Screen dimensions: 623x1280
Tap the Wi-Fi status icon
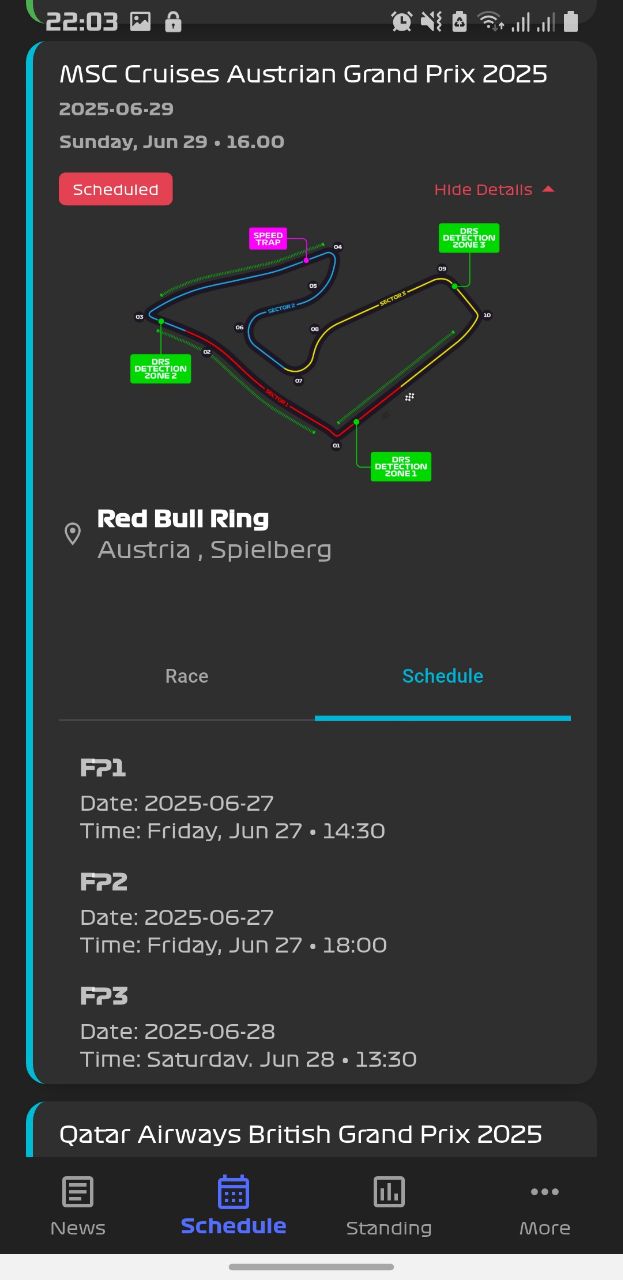(x=489, y=21)
